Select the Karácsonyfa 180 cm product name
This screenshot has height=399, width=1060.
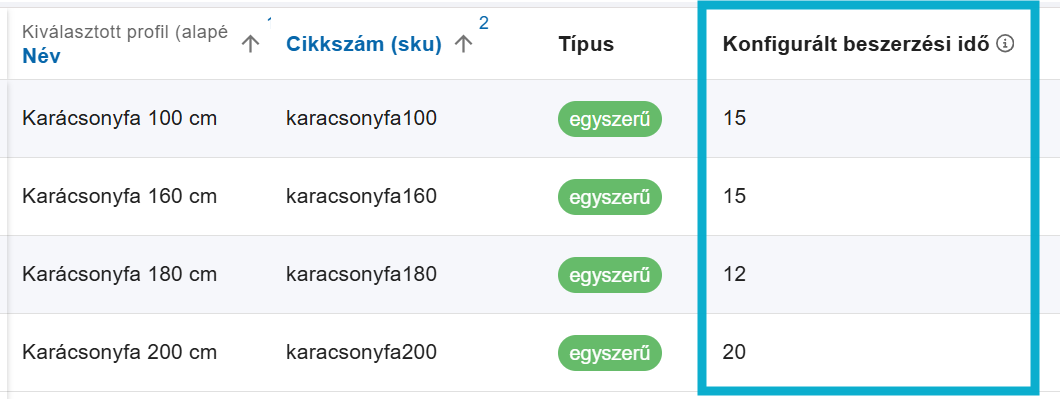120,274
